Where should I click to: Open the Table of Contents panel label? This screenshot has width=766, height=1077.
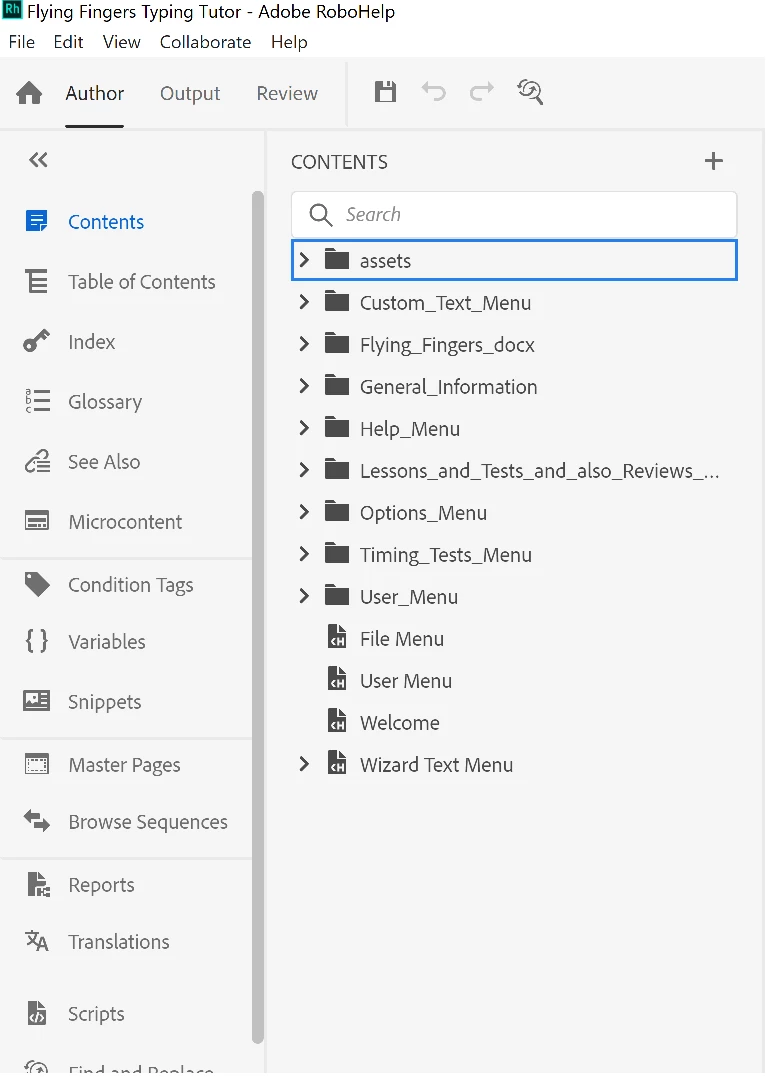[x=142, y=282]
